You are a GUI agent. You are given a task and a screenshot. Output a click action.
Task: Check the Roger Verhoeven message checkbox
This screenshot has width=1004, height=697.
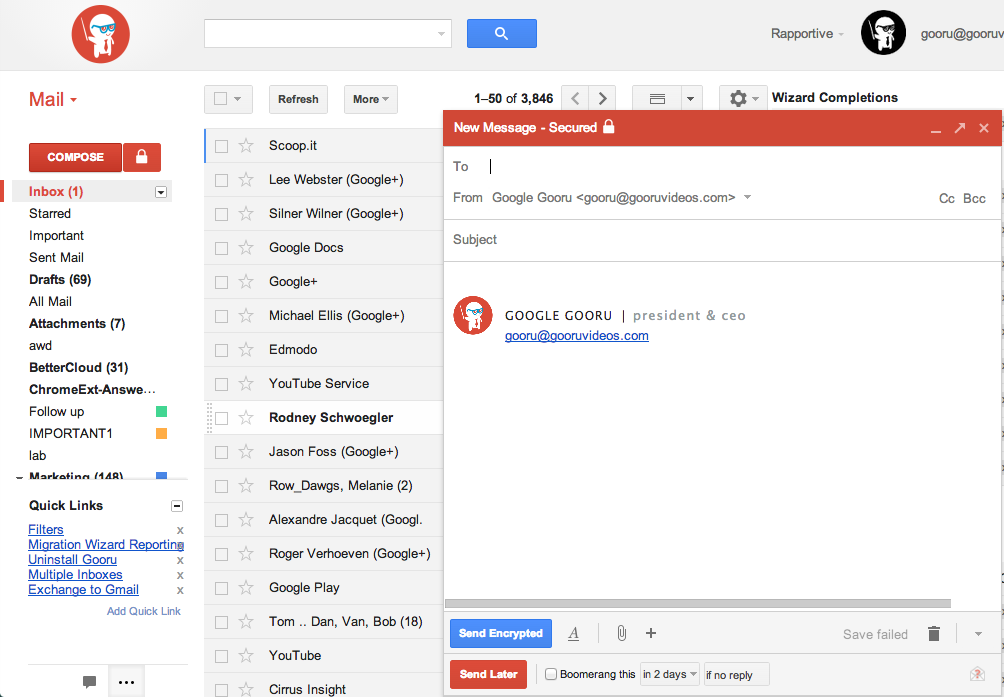coord(222,554)
